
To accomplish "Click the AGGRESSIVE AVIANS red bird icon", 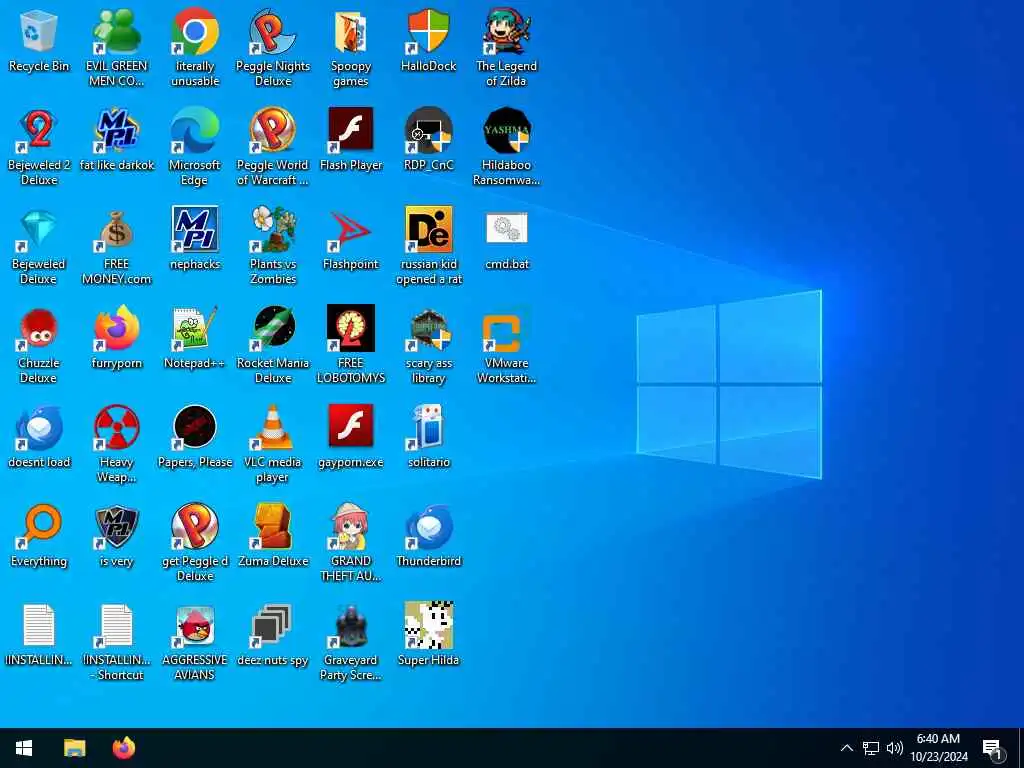I will click(x=195, y=626).
